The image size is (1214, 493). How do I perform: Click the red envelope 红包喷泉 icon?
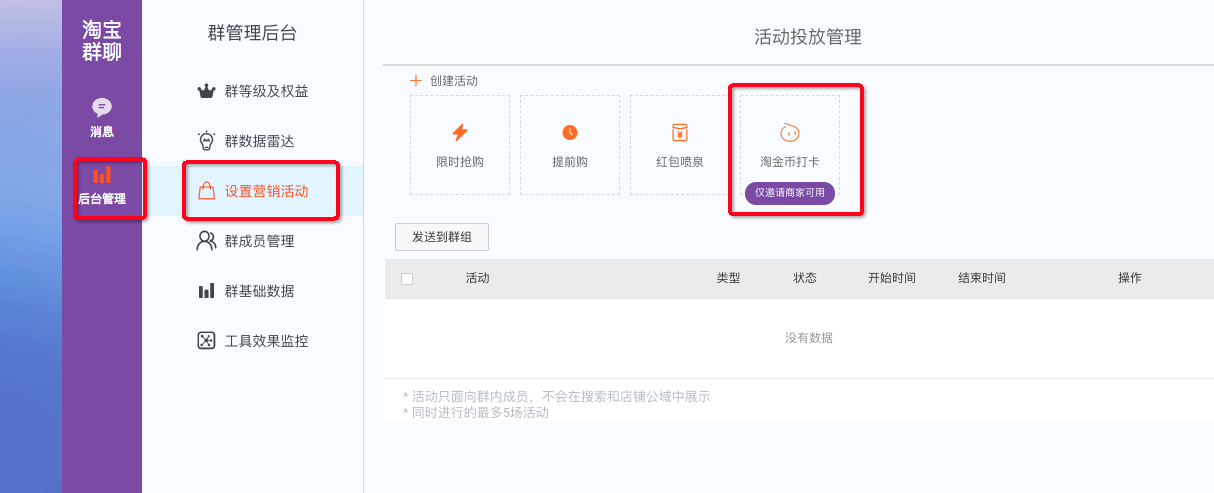coord(680,132)
